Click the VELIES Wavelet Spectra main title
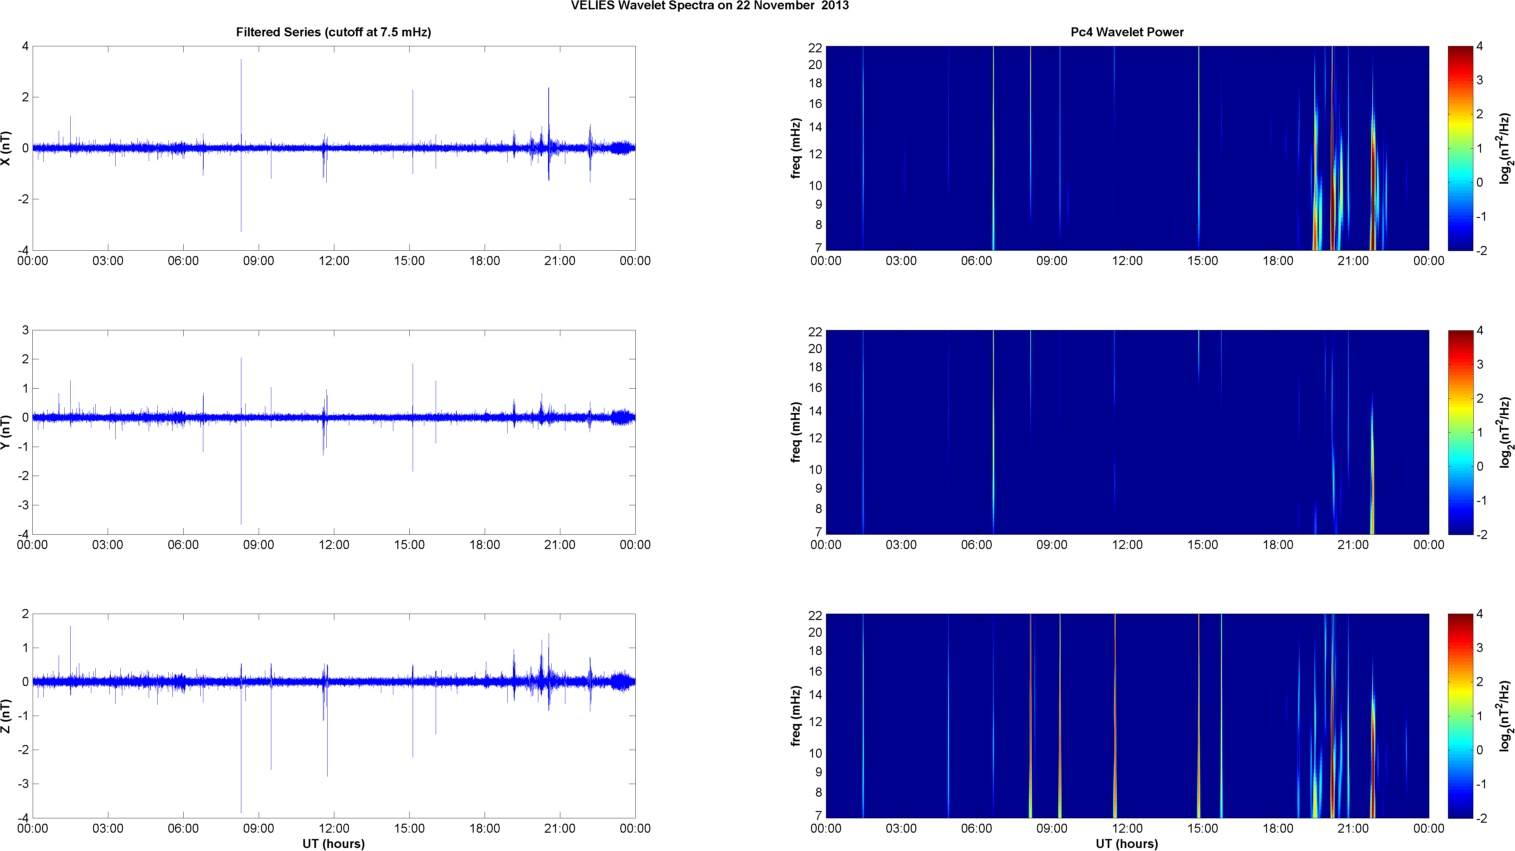Image resolution: width=1515 pixels, height=851 pixels. coord(709,6)
